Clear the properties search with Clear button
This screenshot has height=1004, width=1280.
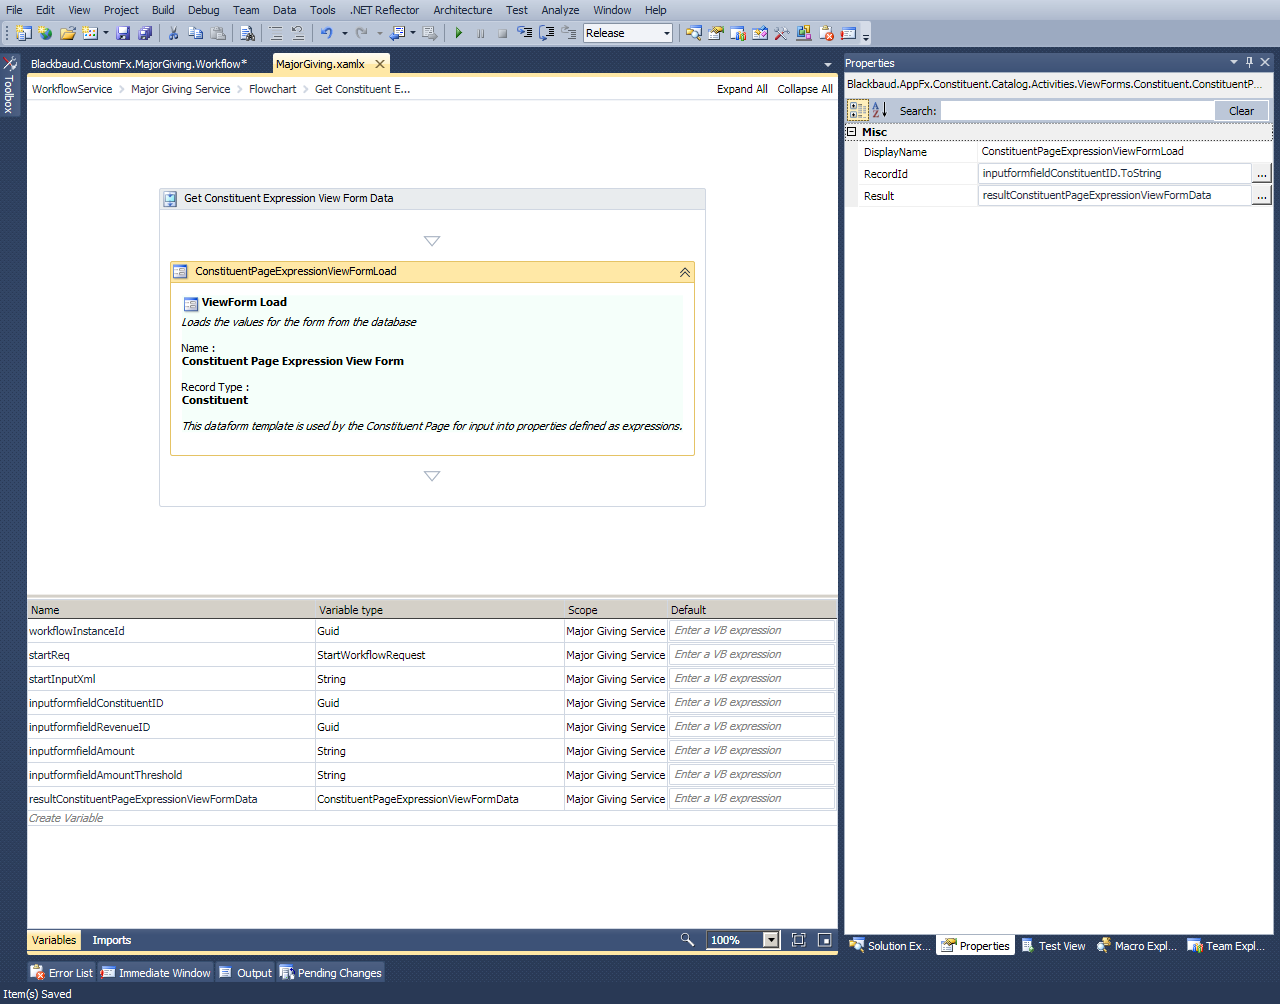pyautogui.click(x=1241, y=111)
